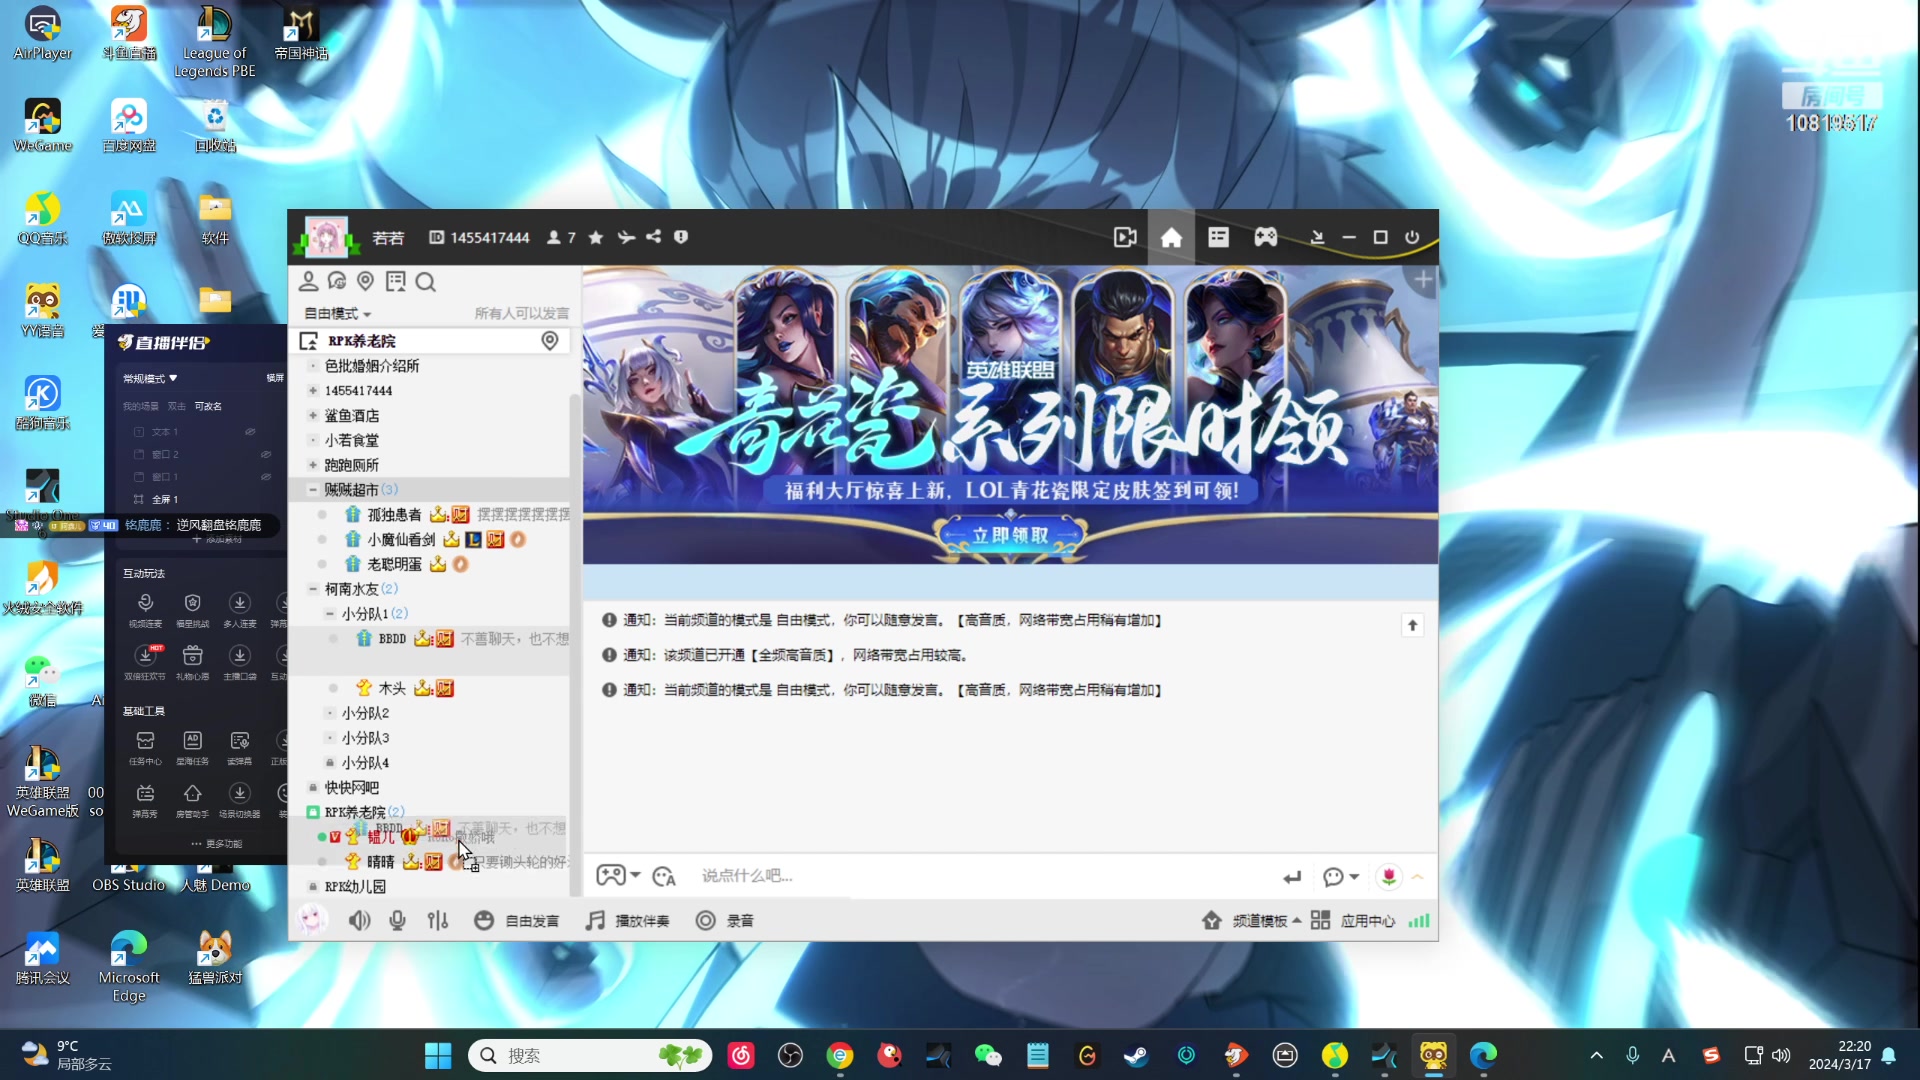Click 更多功能 in 直播伴侣
This screenshot has height=1080, width=1920.
coord(216,844)
